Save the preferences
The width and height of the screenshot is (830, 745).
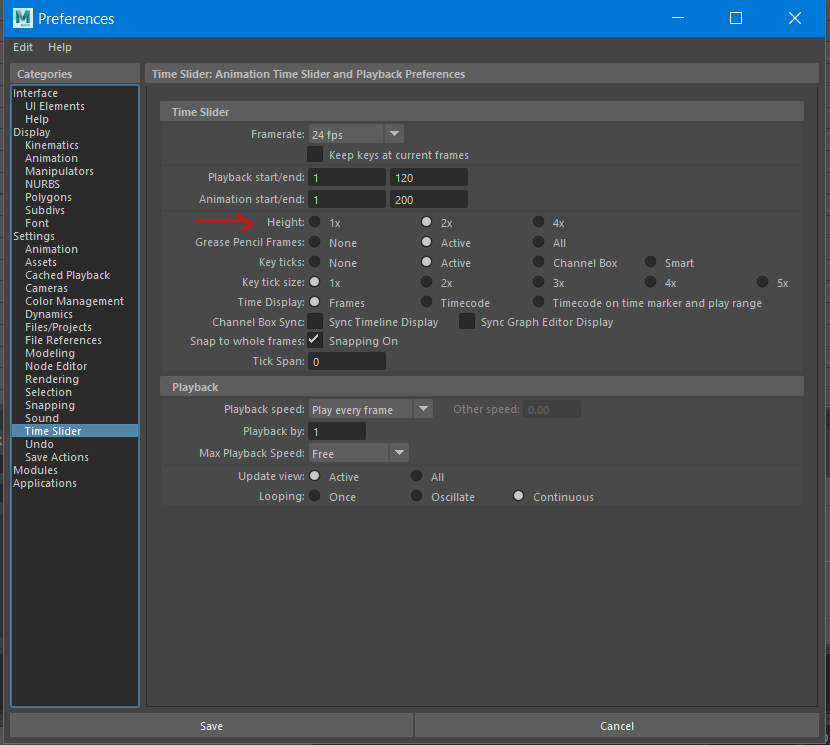(x=211, y=726)
